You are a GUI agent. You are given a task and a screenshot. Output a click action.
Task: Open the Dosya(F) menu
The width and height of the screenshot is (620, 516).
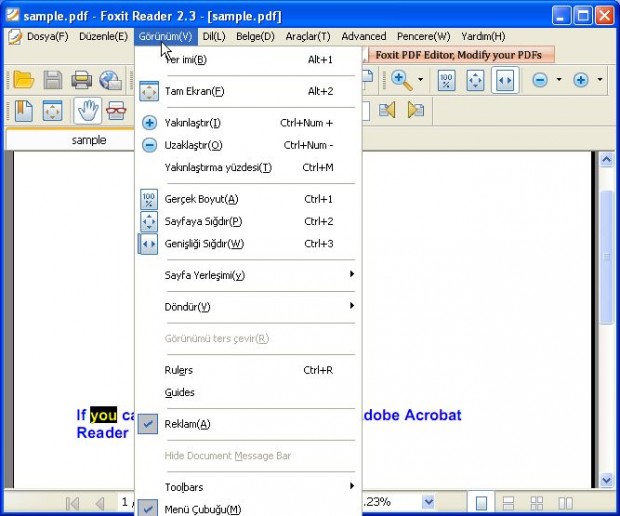(47, 36)
